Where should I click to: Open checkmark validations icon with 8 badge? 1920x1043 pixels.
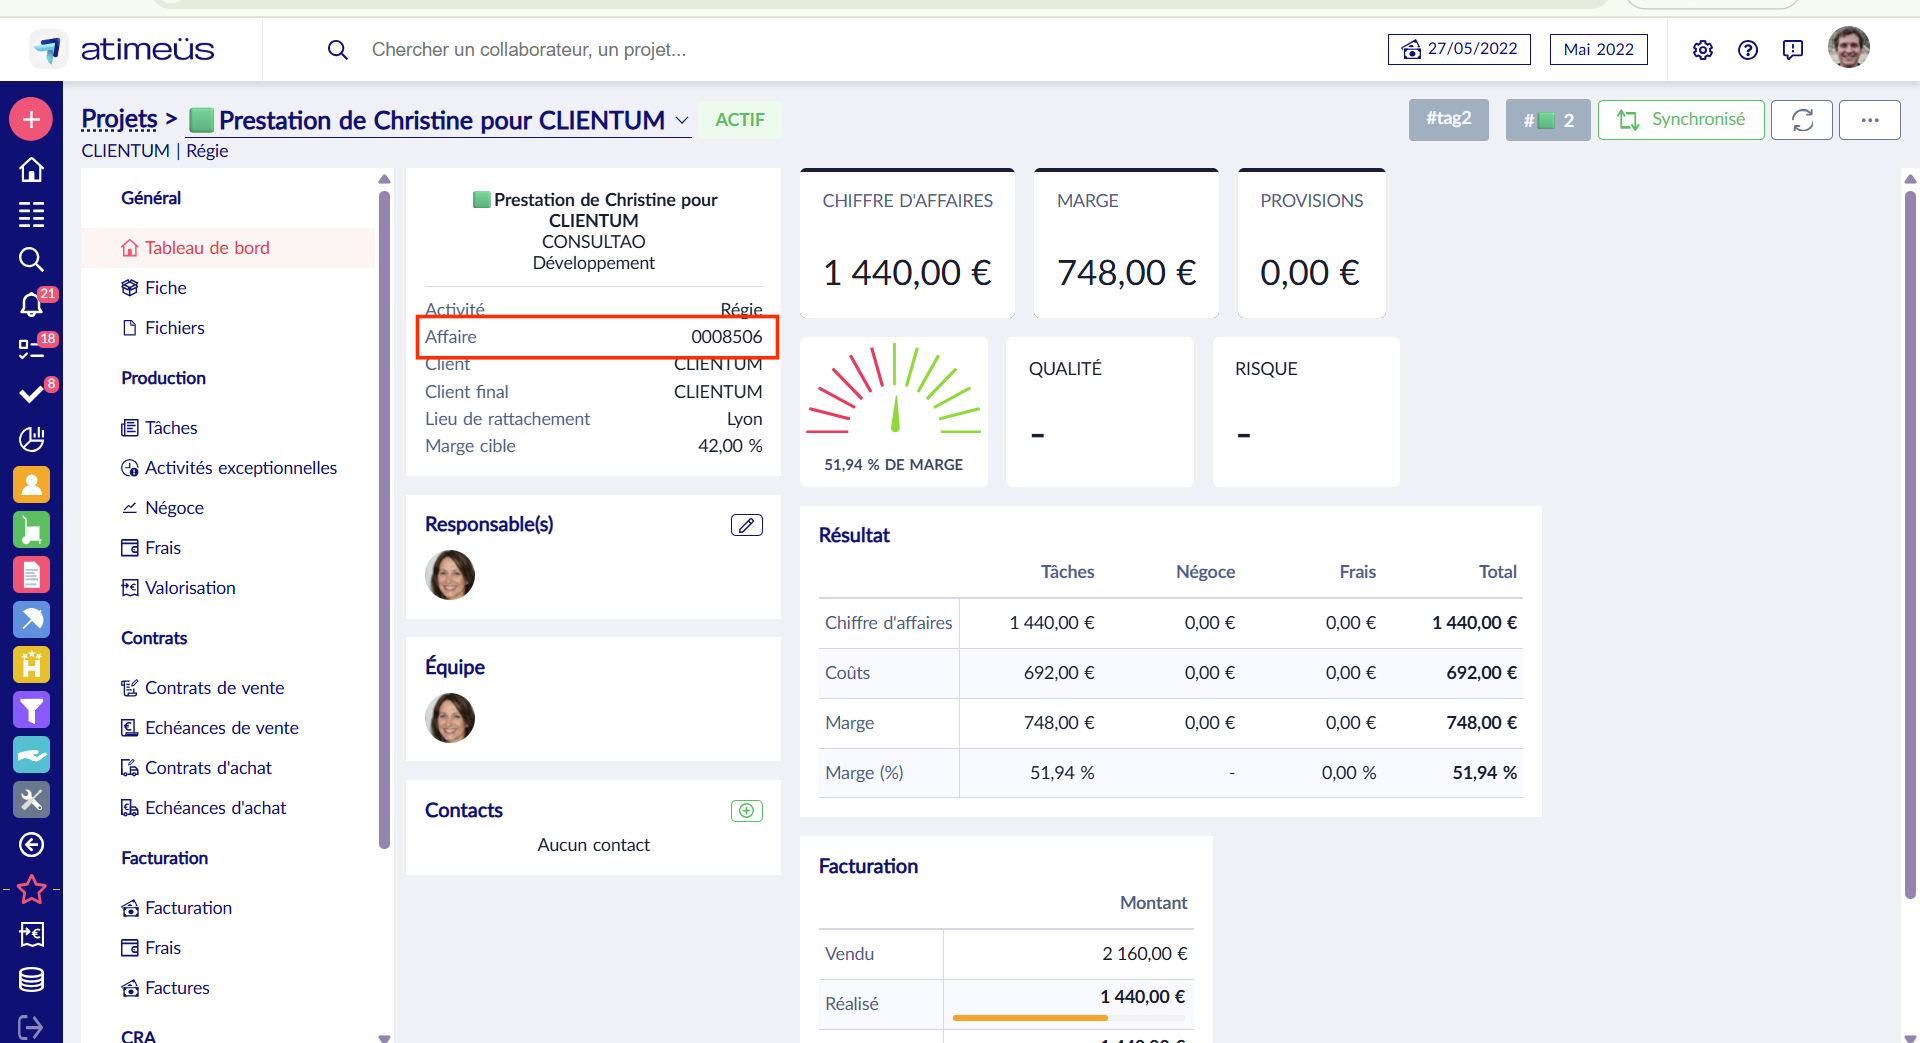[x=31, y=394]
